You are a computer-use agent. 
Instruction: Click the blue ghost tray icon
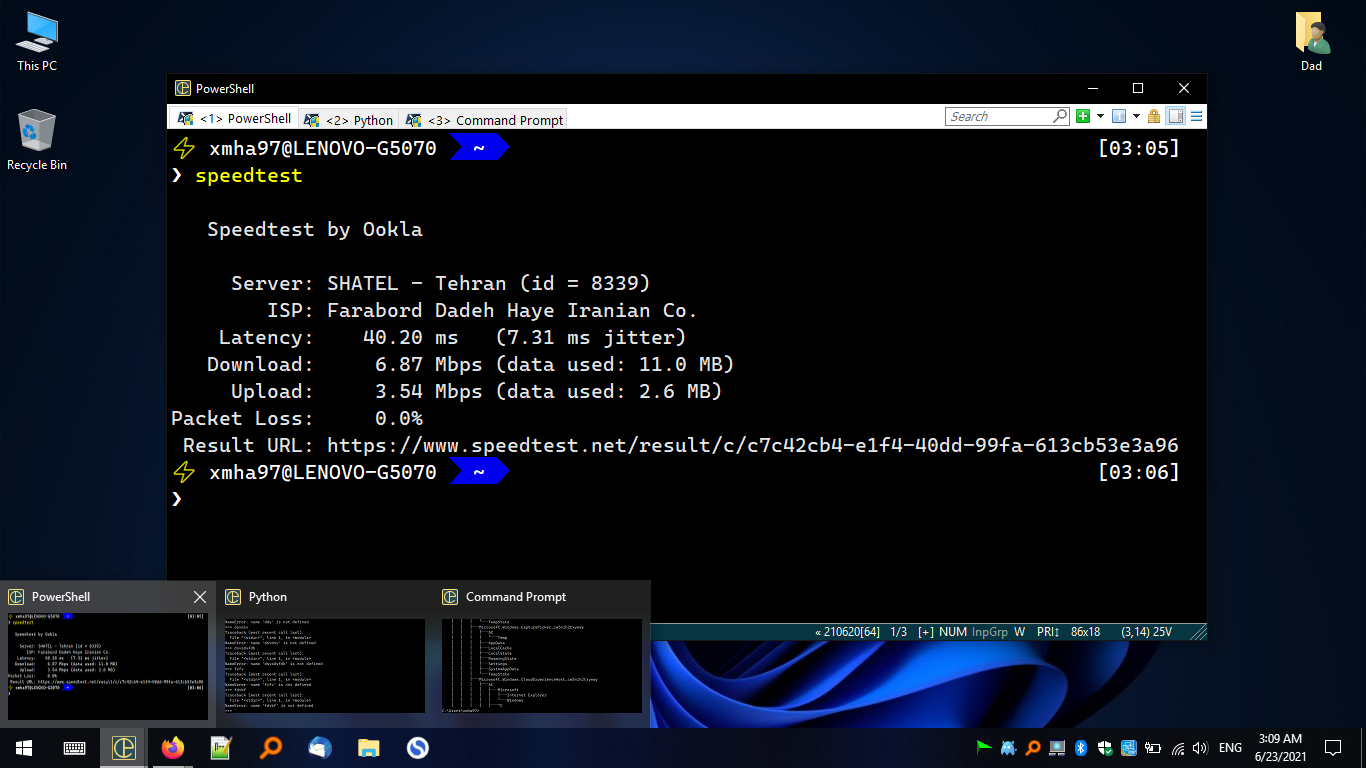(x=1008, y=747)
